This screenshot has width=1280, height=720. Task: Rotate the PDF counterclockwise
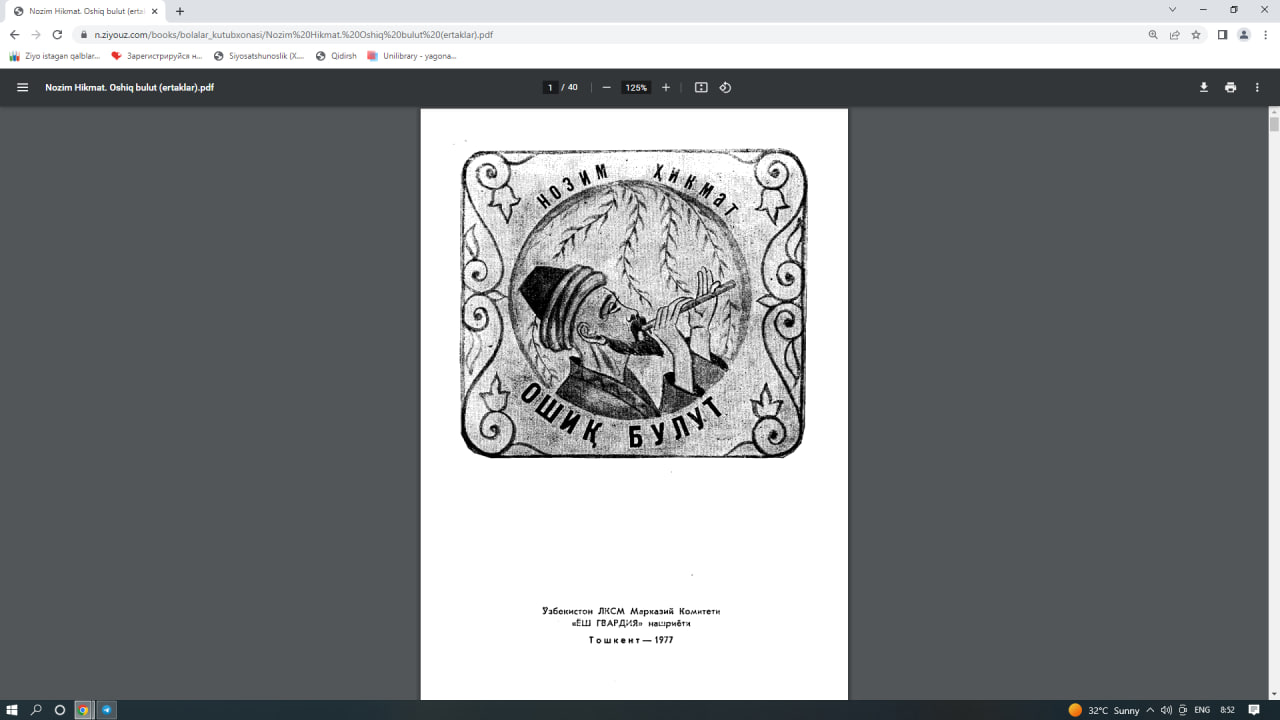[725, 87]
